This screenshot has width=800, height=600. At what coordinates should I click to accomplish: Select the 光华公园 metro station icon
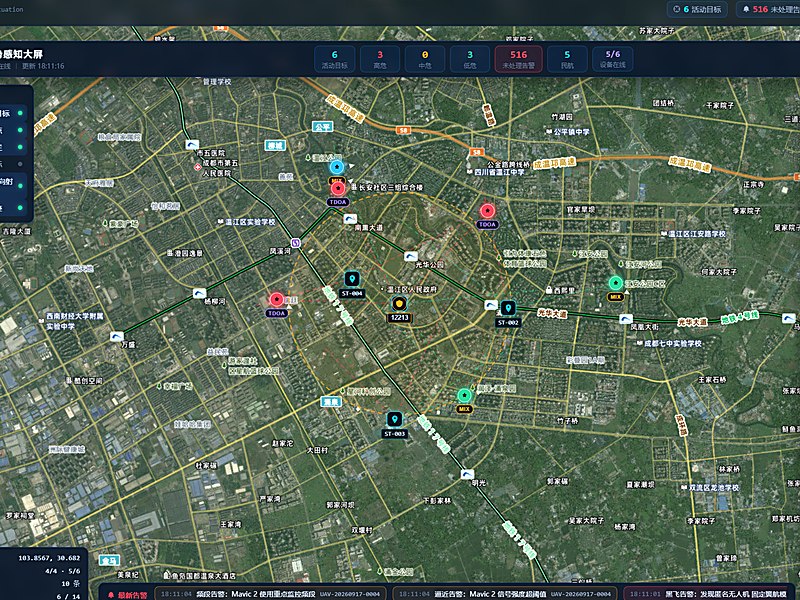[411, 256]
